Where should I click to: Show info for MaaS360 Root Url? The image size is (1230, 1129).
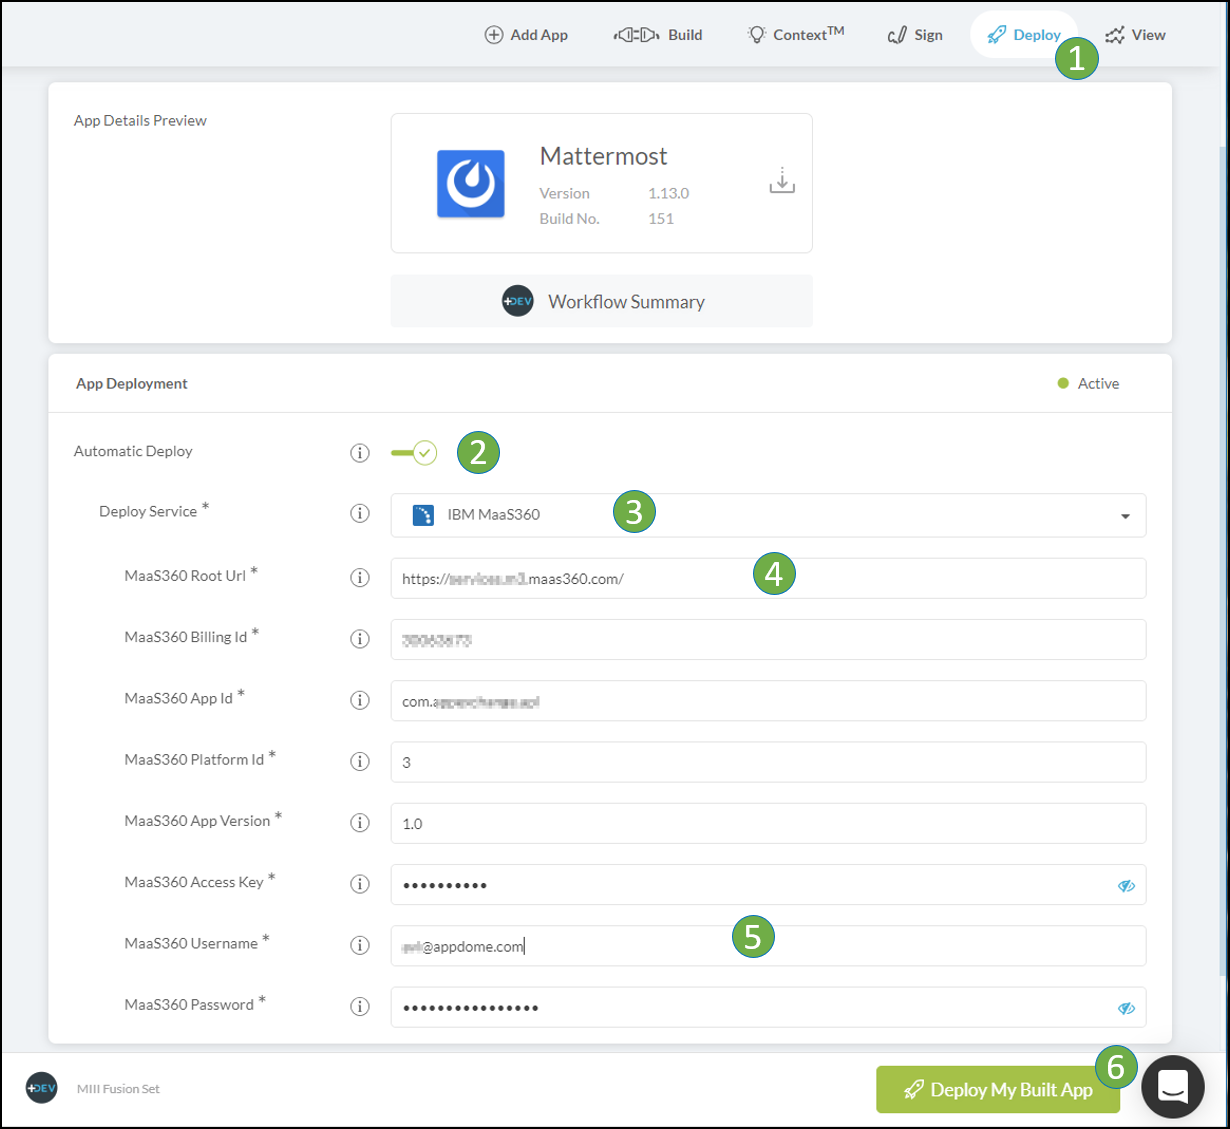coord(360,578)
